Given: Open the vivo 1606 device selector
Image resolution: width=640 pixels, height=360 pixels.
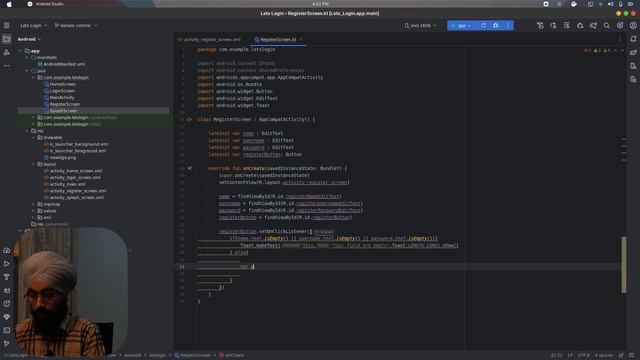Looking at the screenshot, I should click(420, 25).
